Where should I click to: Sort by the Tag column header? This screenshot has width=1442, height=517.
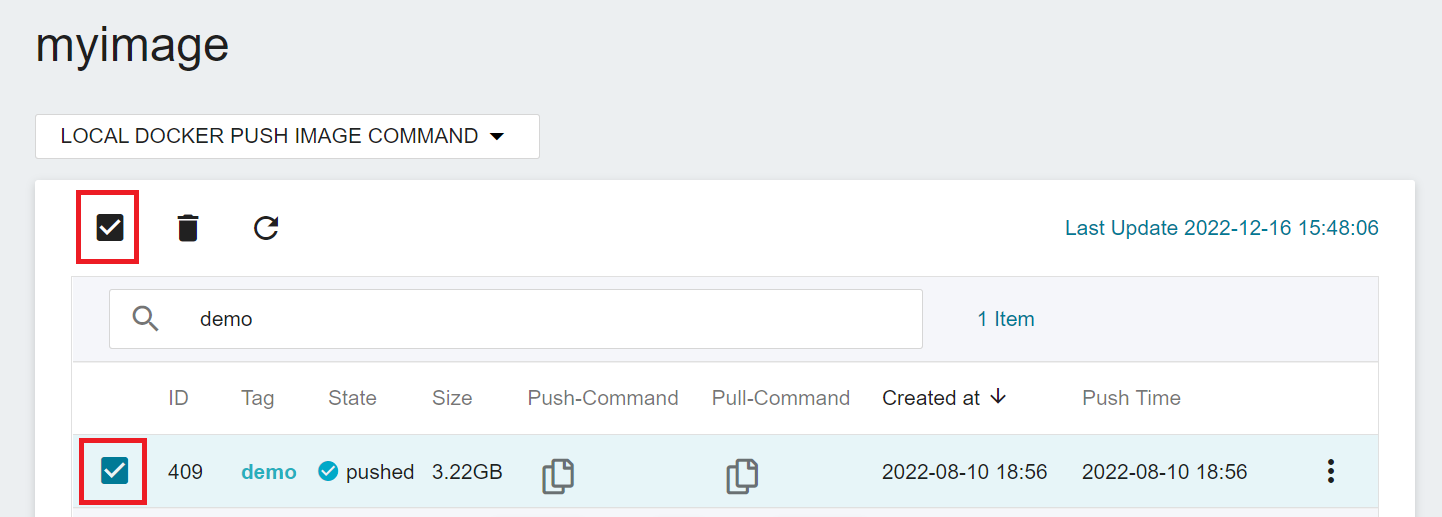(x=257, y=398)
